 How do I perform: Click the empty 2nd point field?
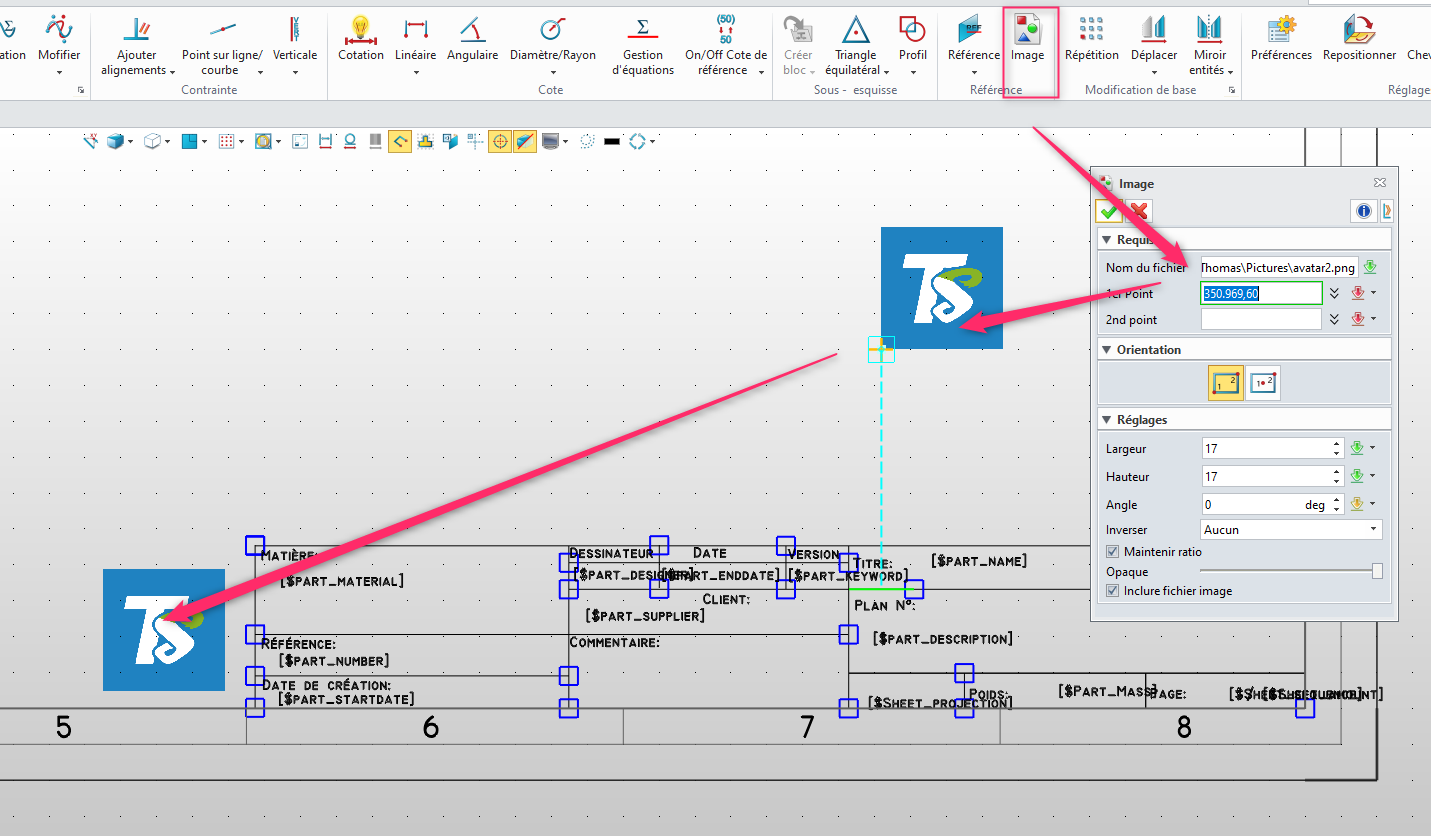[x=1261, y=319]
